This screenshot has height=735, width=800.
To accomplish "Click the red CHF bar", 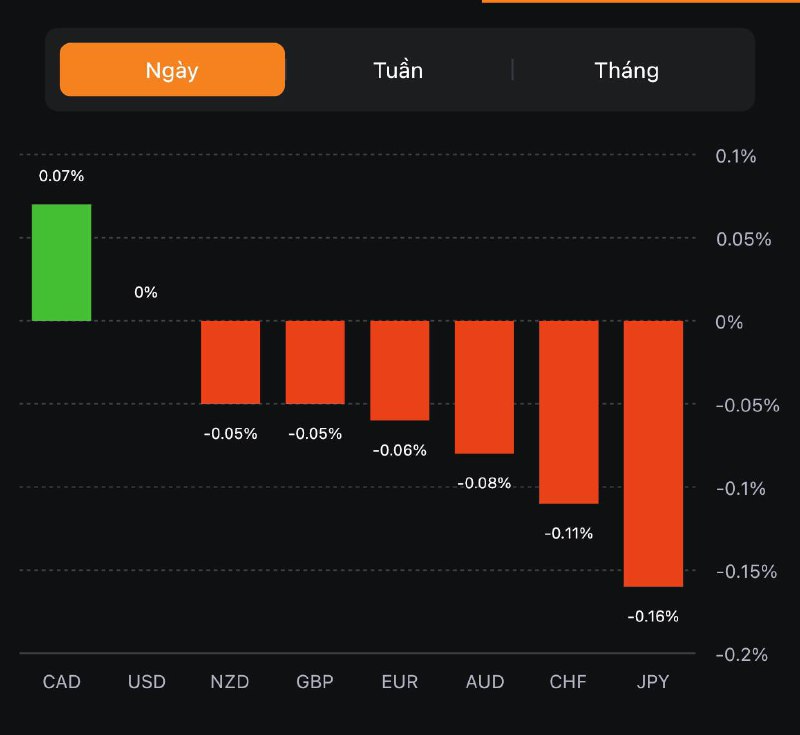I will tap(569, 412).
